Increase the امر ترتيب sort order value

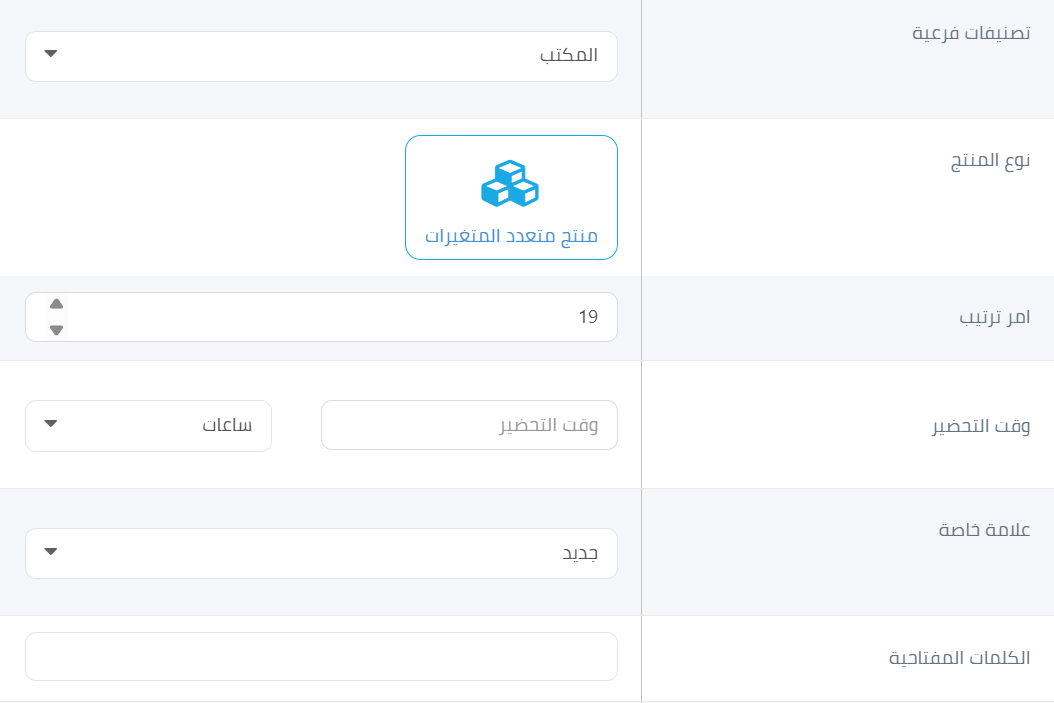click(x=56, y=304)
